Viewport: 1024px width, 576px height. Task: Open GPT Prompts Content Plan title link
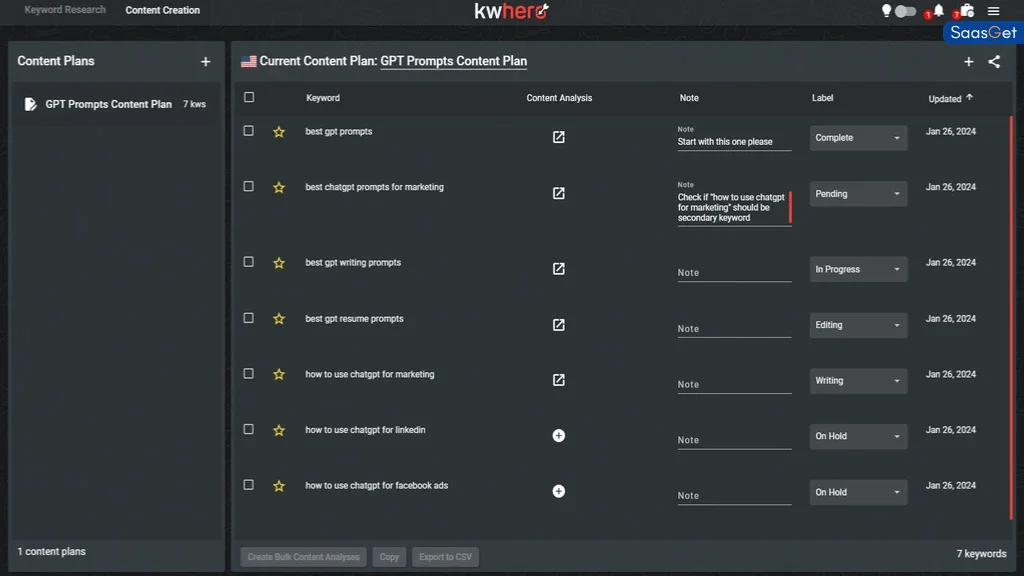click(453, 61)
